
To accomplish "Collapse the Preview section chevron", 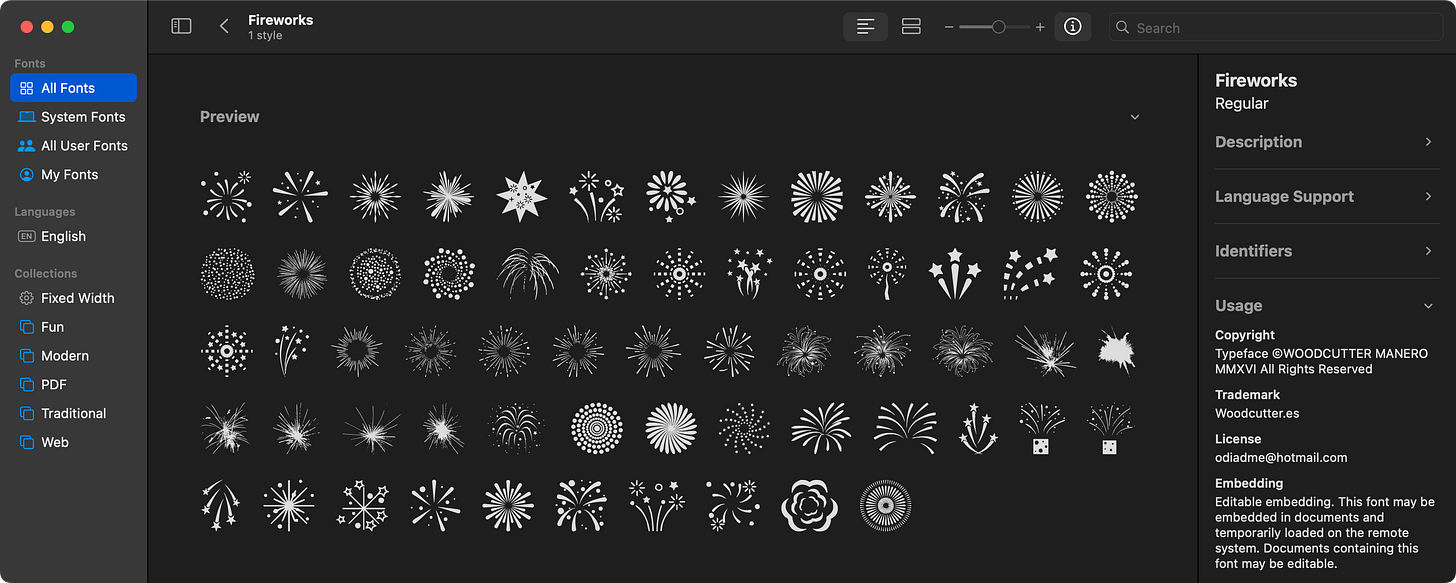I will pyautogui.click(x=1135, y=117).
